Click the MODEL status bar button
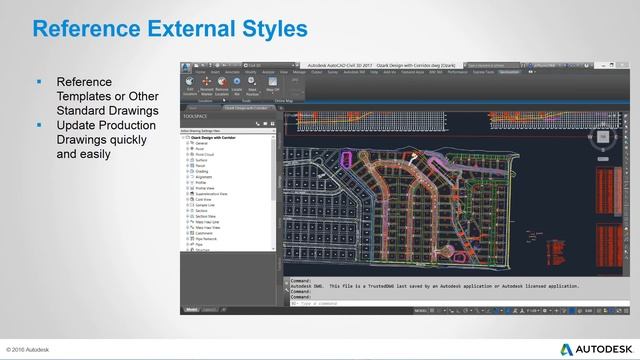This screenshot has height=360, width=640. point(420,311)
